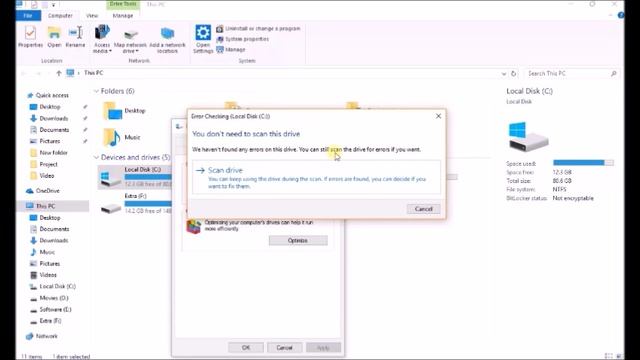Image resolution: width=640 pixels, height=360 pixels.
Task: Select the Drive Tools contextual tab
Action: pos(123,4)
